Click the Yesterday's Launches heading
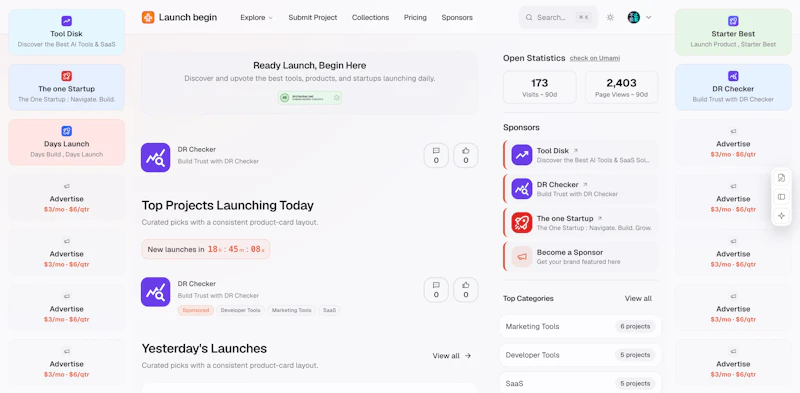Image resolution: width=800 pixels, height=393 pixels. coord(204,349)
